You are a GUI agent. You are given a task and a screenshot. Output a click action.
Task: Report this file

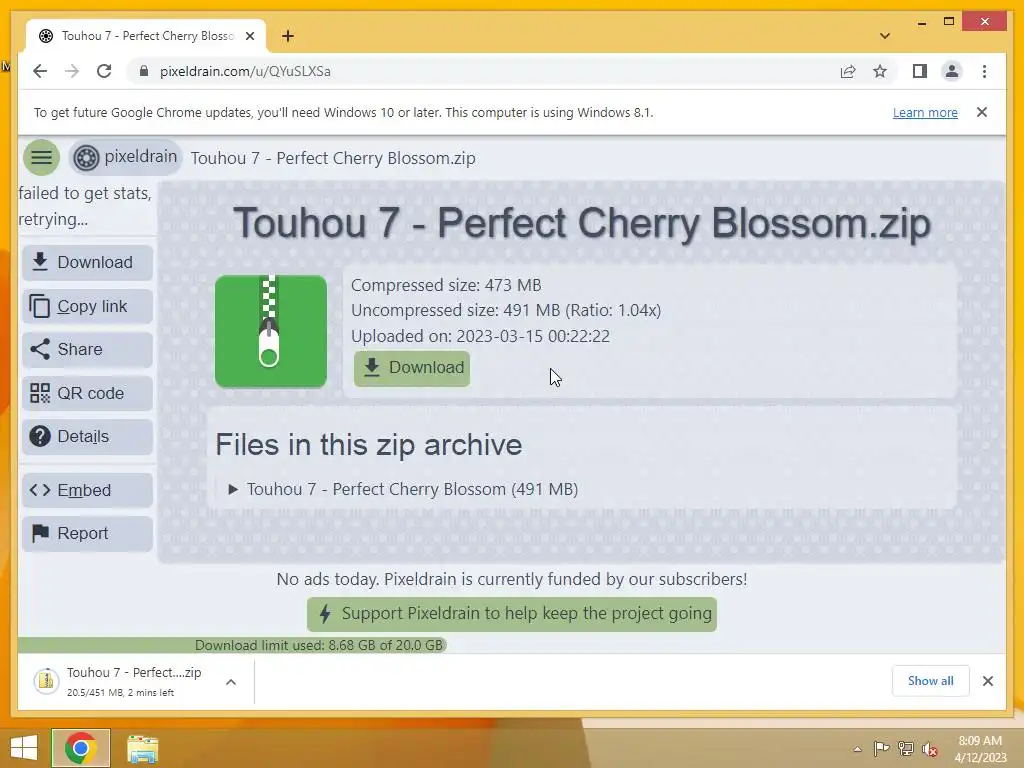coord(88,534)
